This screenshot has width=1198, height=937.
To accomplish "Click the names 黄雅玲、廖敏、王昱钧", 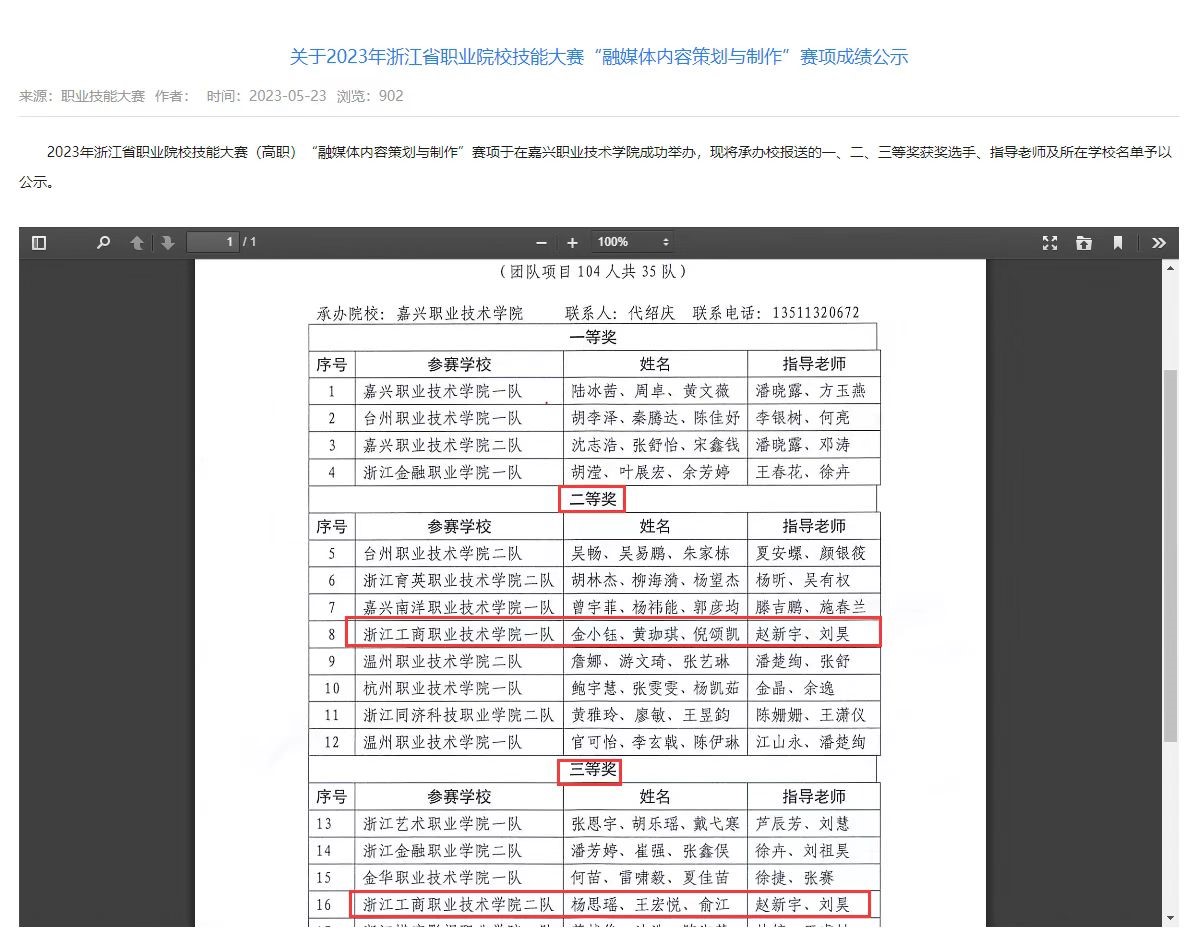I will pyautogui.click(x=650, y=715).
